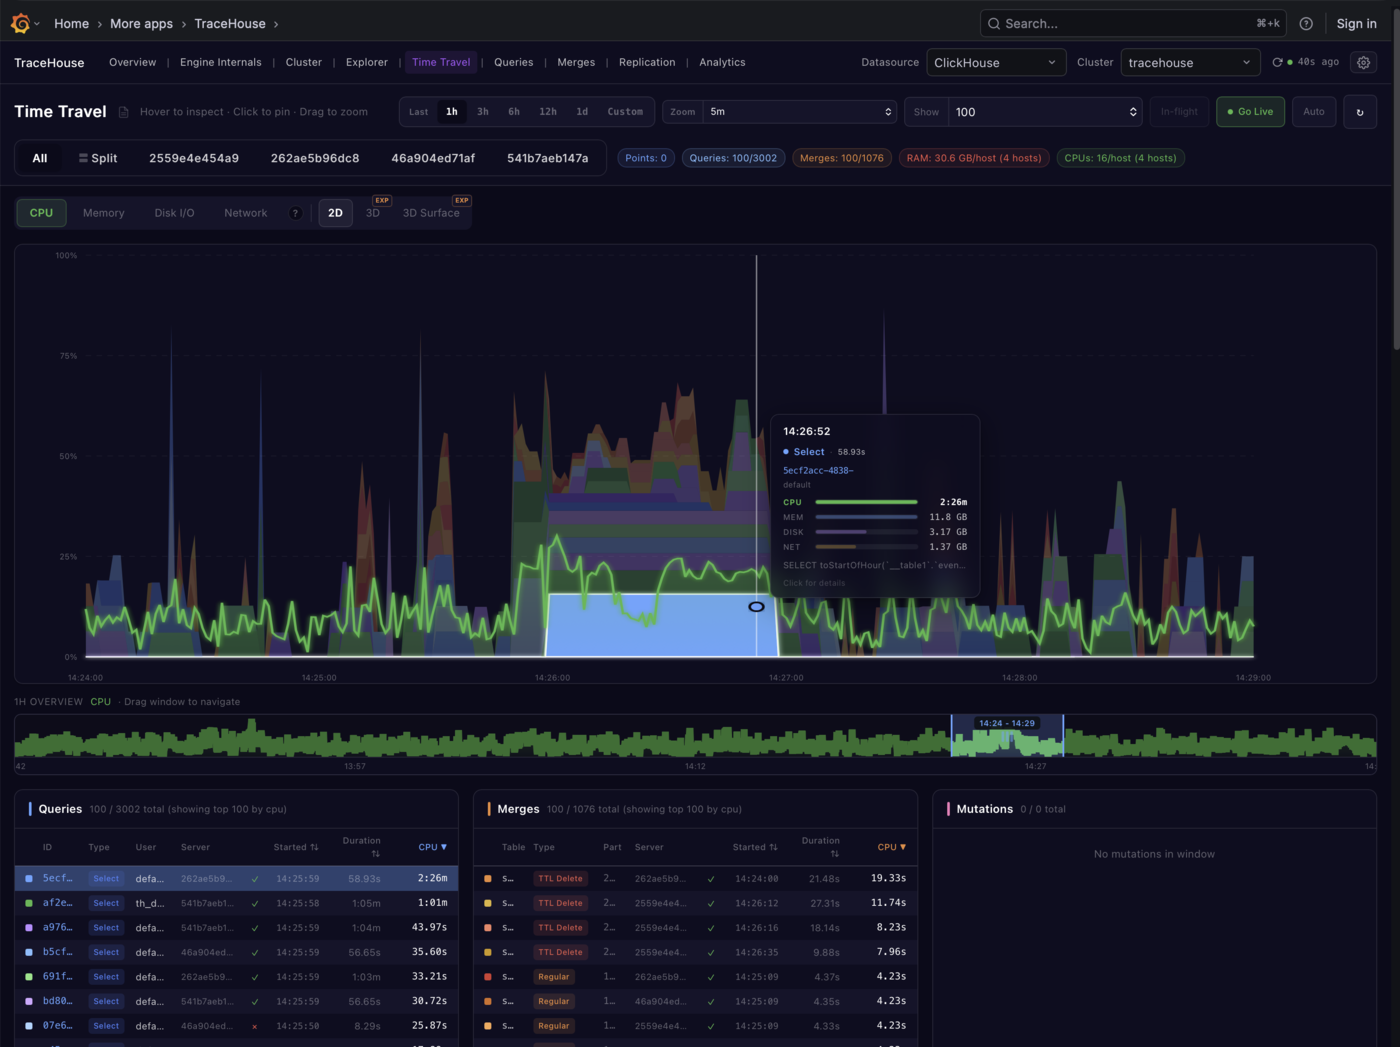Open the Zoom 5m dropdown
This screenshot has width=1400, height=1047.
tap(800, 112)
